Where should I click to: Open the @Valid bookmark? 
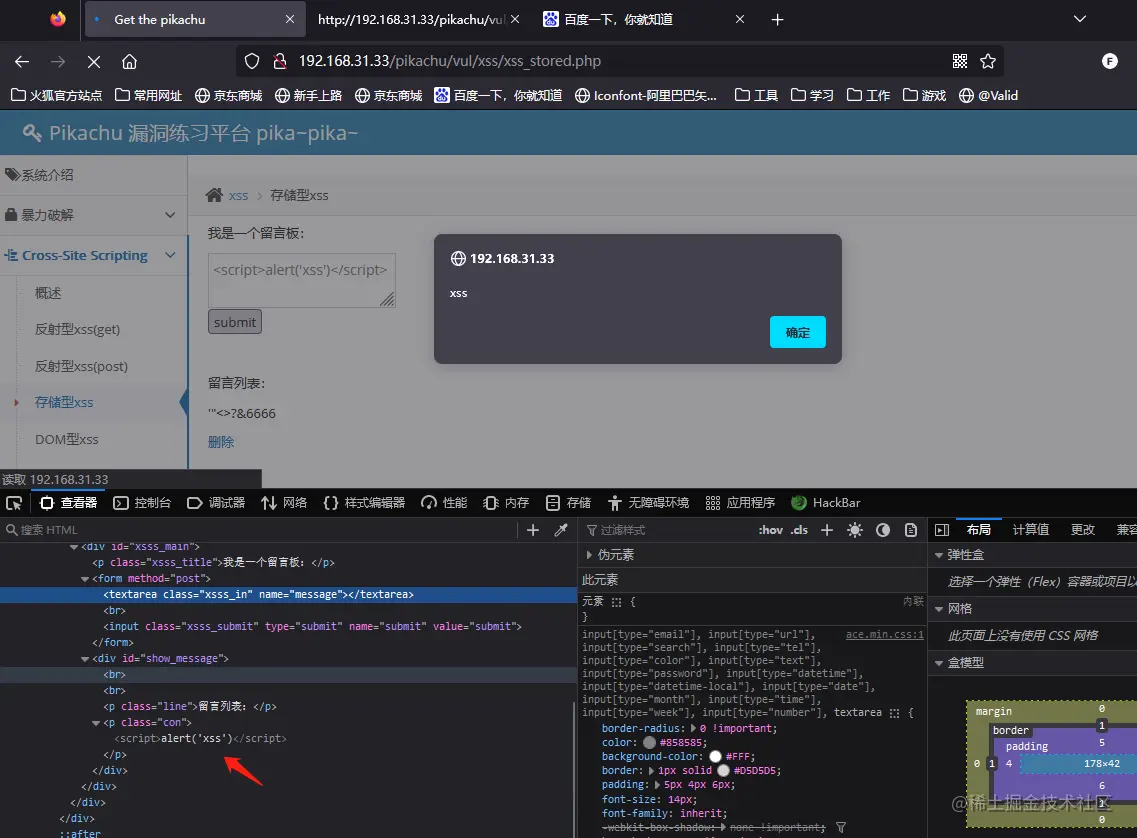988,96
